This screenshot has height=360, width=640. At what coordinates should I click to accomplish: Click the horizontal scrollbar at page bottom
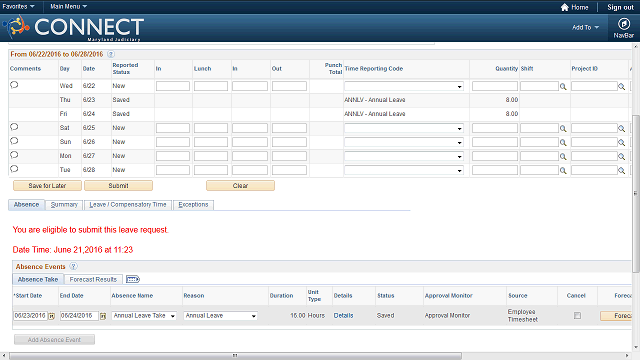(x=235, y=356)
